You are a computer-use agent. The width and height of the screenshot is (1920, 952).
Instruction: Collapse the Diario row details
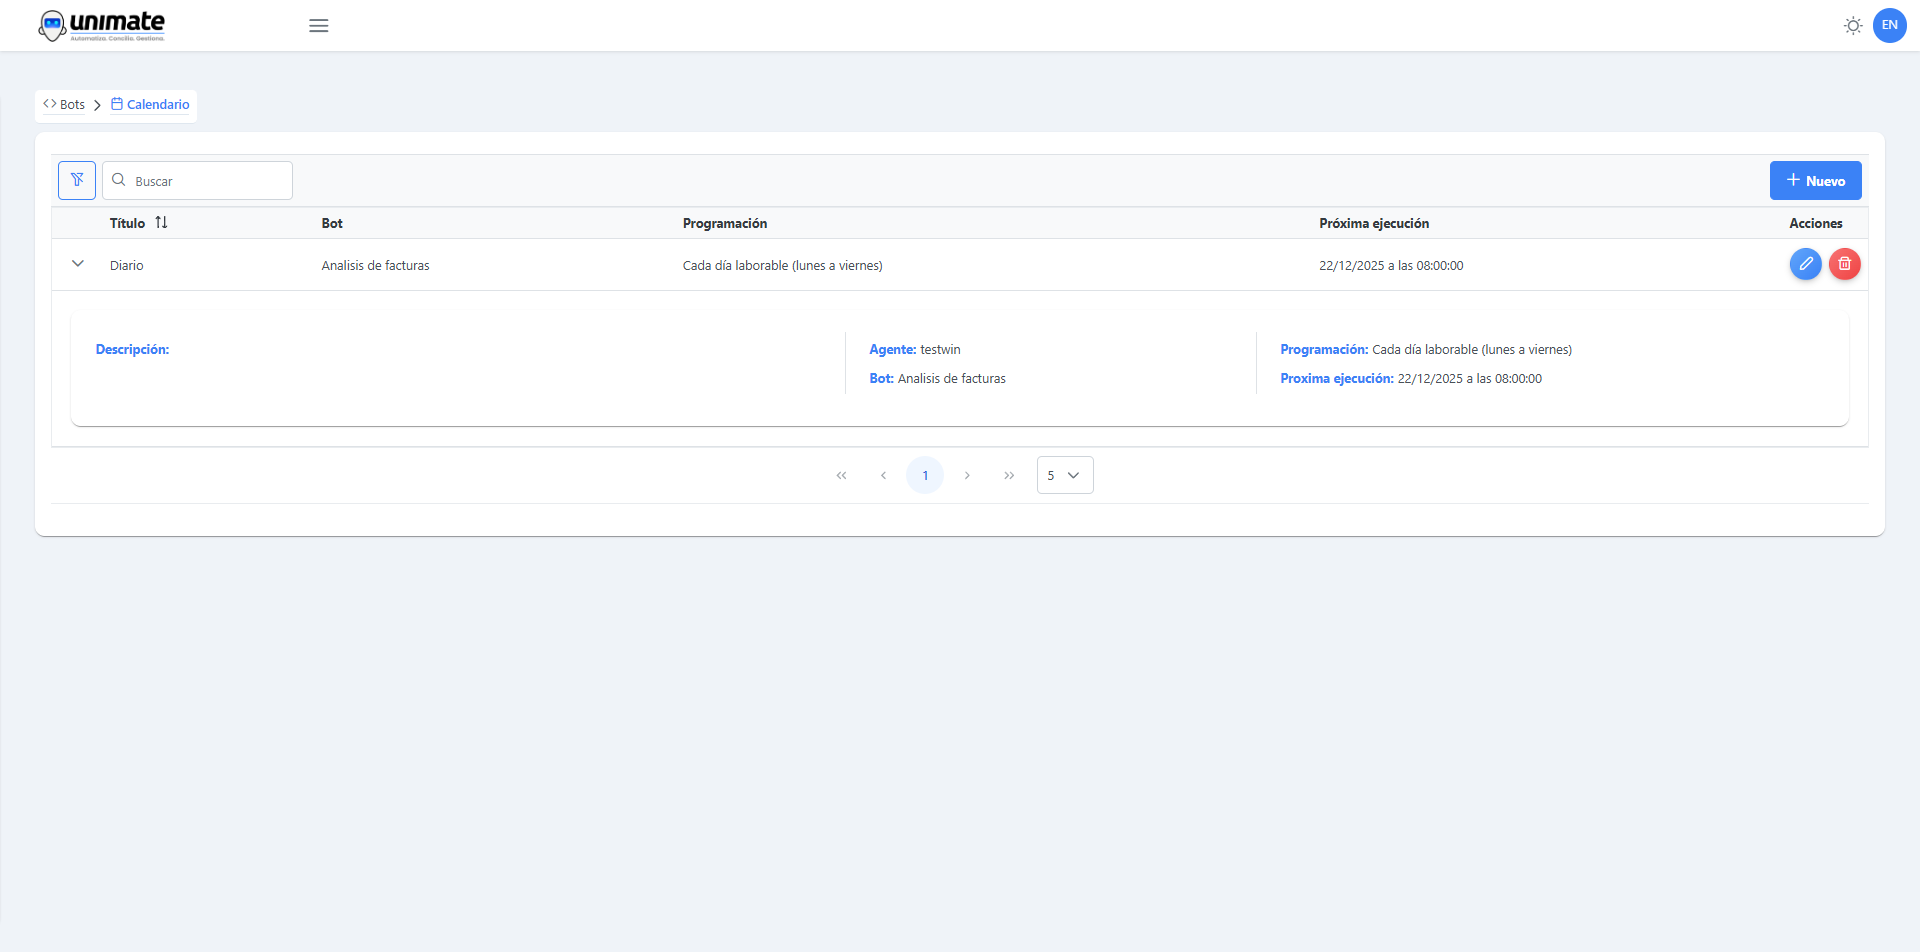[x=78, y=264]
